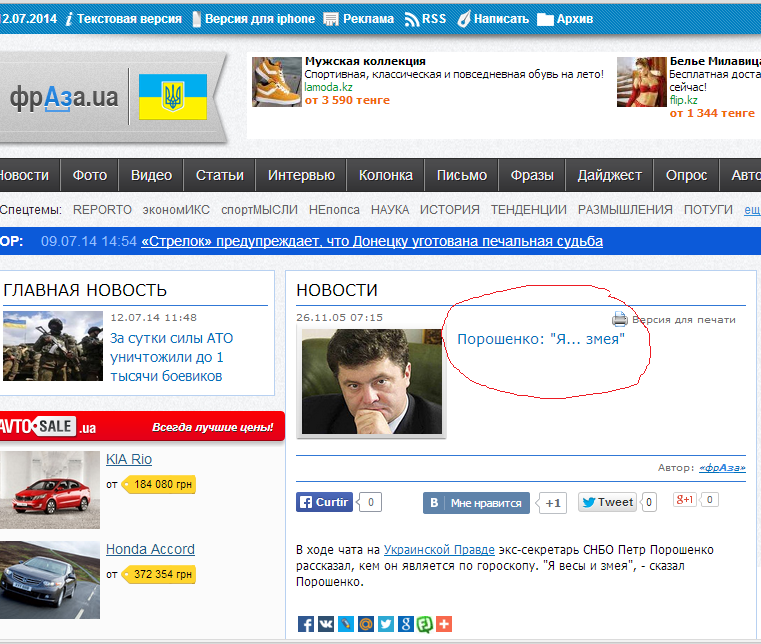The height and width of the screenshot is (644, 761).
Task: Click the printer icon for print version
Action: point(620,319)
